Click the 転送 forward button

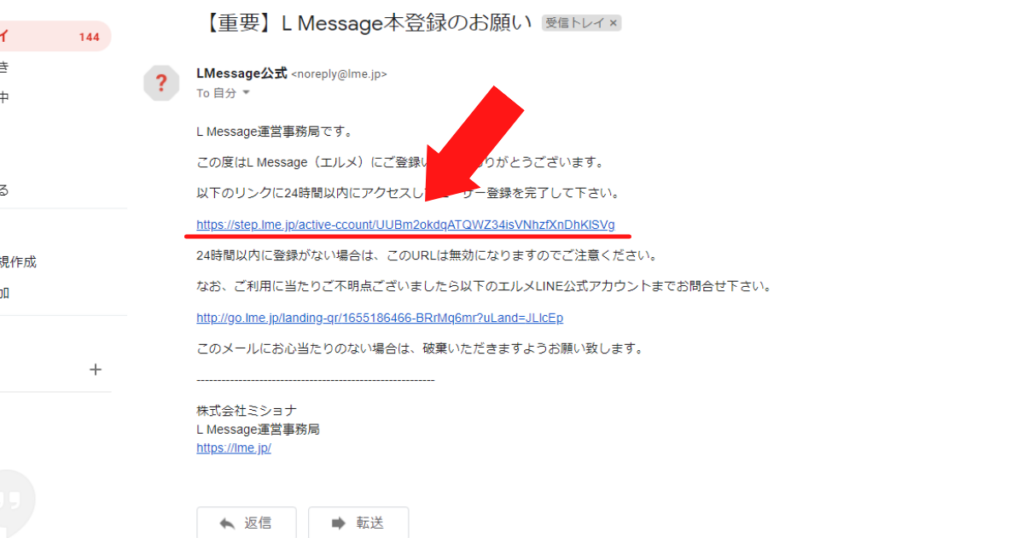359,522
